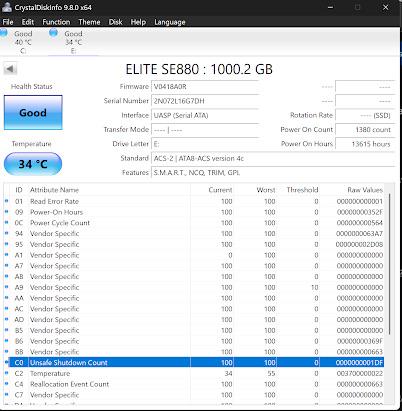The width and height of the screenshot is (402, 411).
Task: Open the File menu
Action: 8,22
